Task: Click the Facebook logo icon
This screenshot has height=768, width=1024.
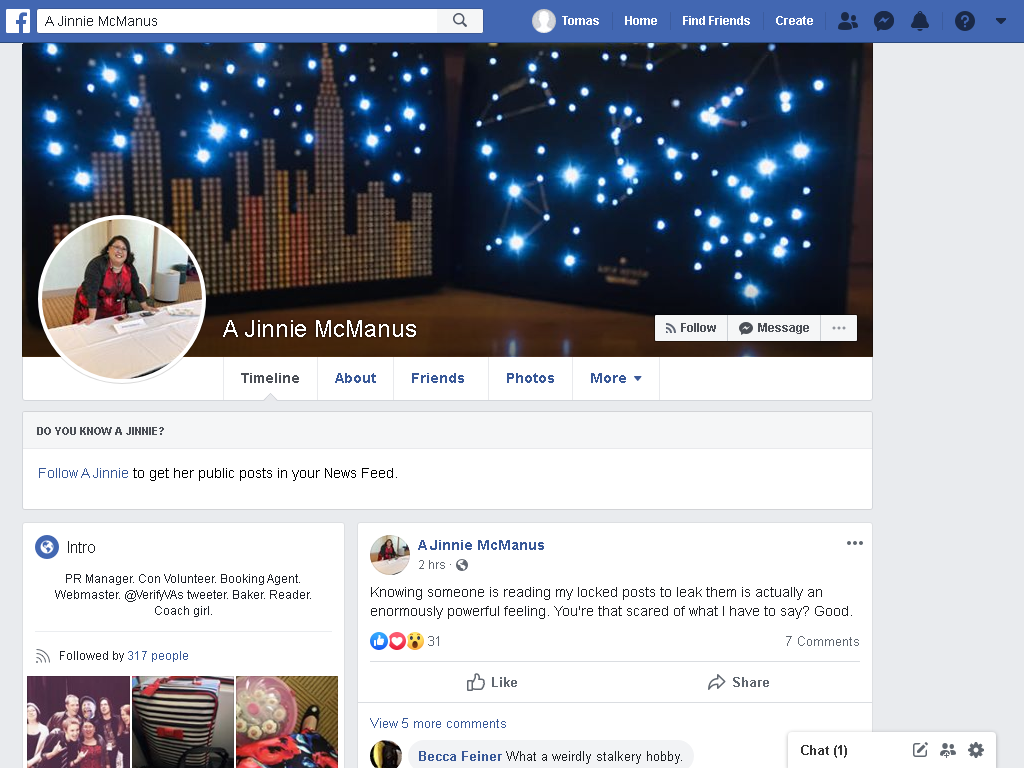Action: pyautogui.click(x=18, y=21)
